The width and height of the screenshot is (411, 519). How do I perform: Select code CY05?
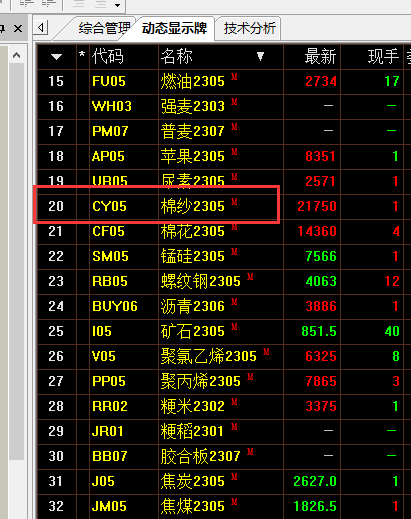[109, 206]
